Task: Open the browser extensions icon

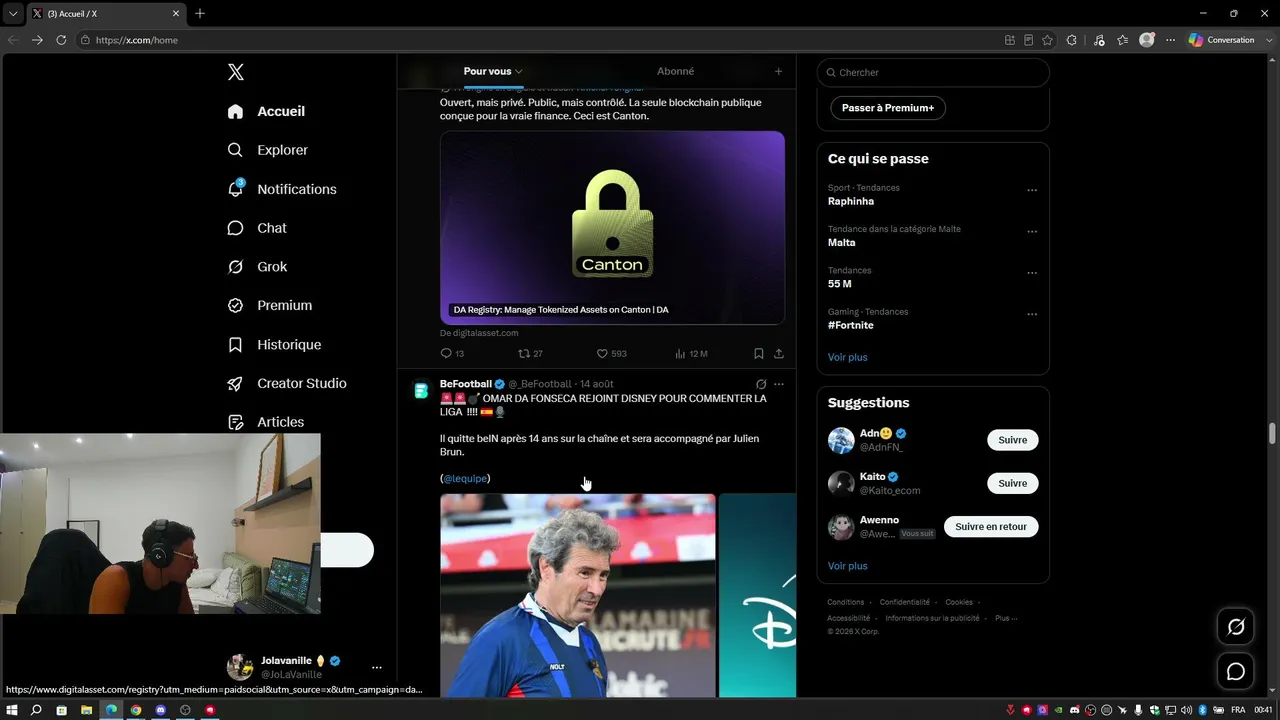Action: (1072, 40)
